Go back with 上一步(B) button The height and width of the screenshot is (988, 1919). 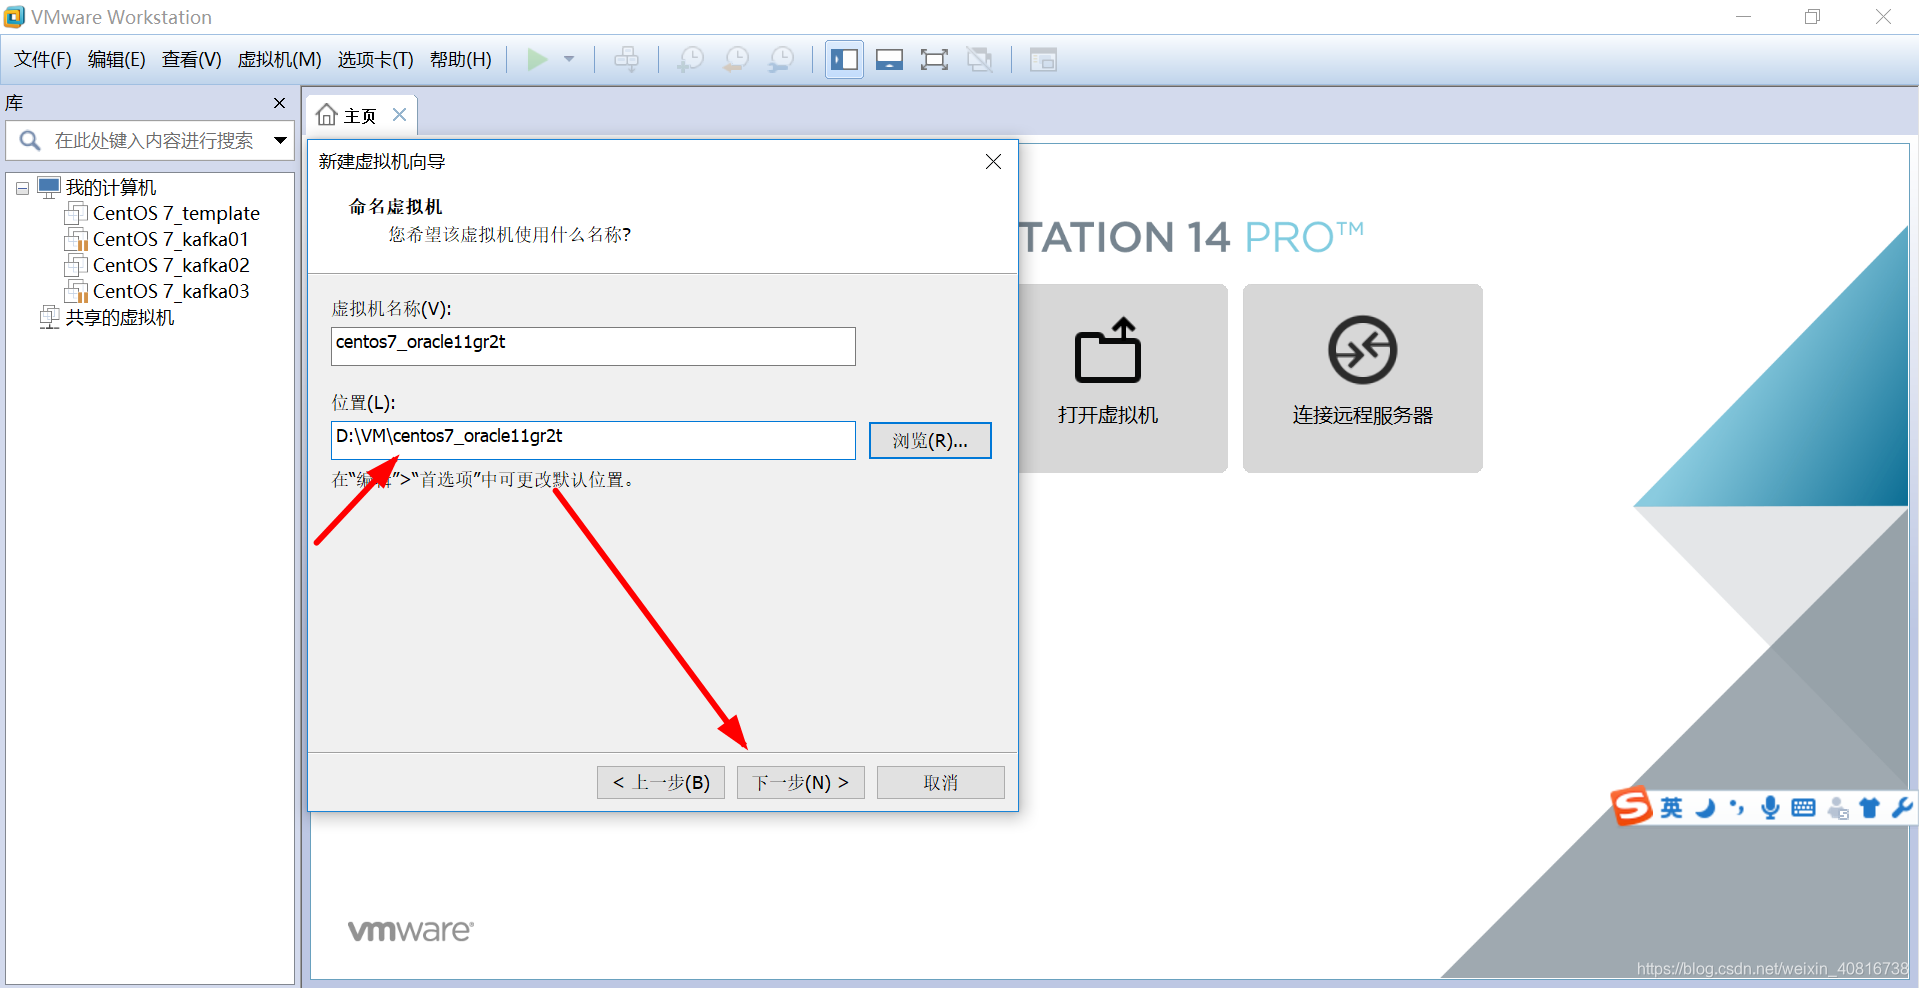pyautogui.click(x=661, y=783)
